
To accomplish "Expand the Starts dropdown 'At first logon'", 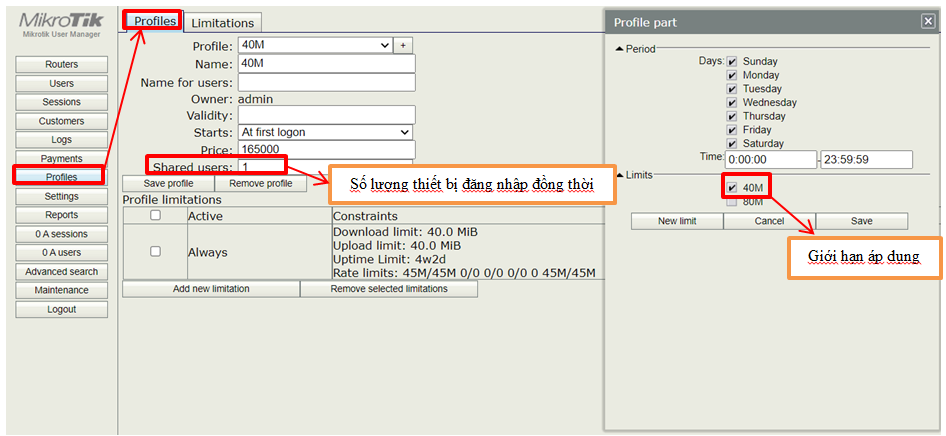I will coord(325,132).
